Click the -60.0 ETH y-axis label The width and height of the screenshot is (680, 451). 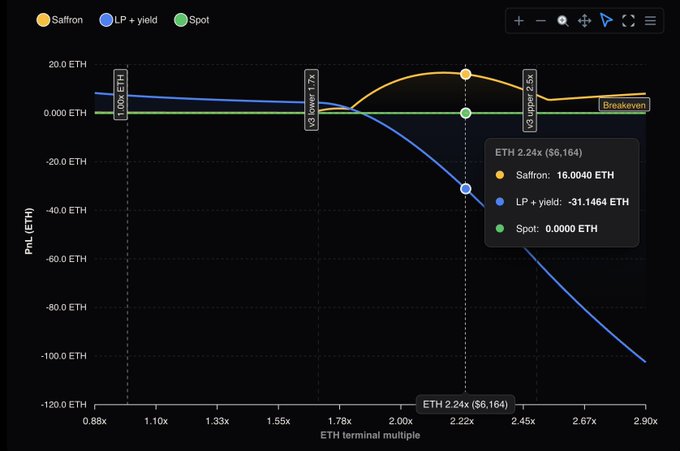click(x=66, y=259)
